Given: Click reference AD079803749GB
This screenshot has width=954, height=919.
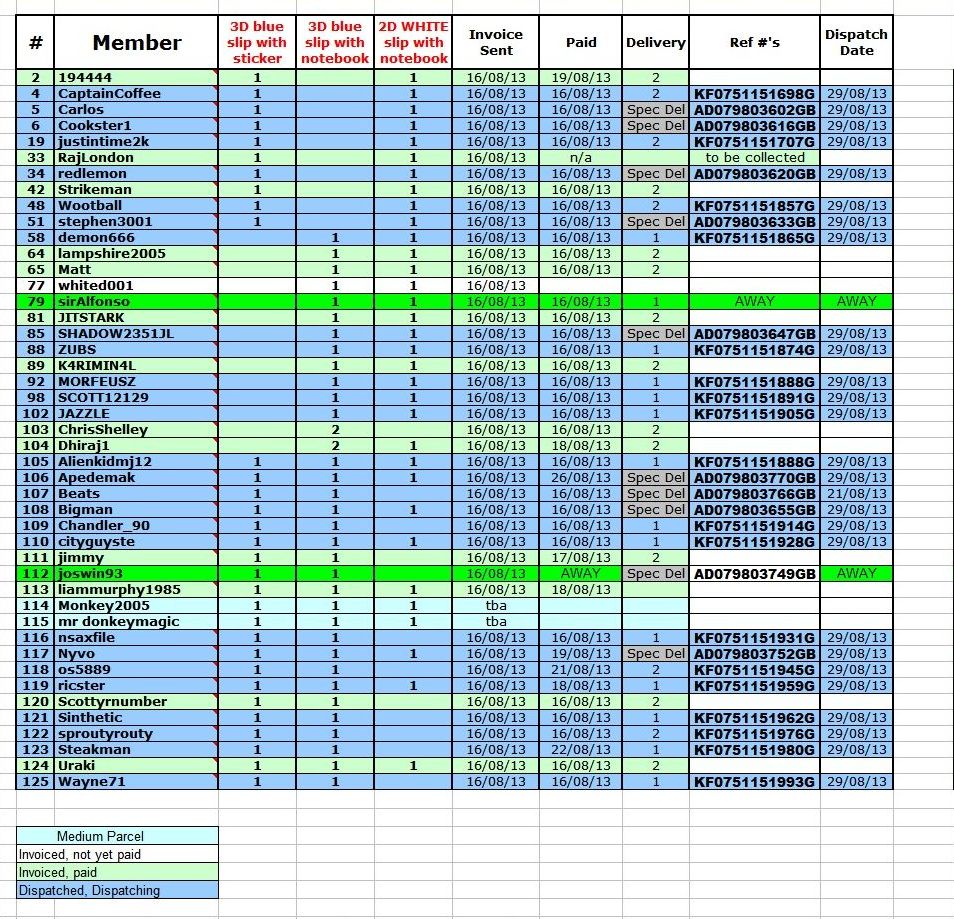Looking at the screenshot, I should [754, 574].
